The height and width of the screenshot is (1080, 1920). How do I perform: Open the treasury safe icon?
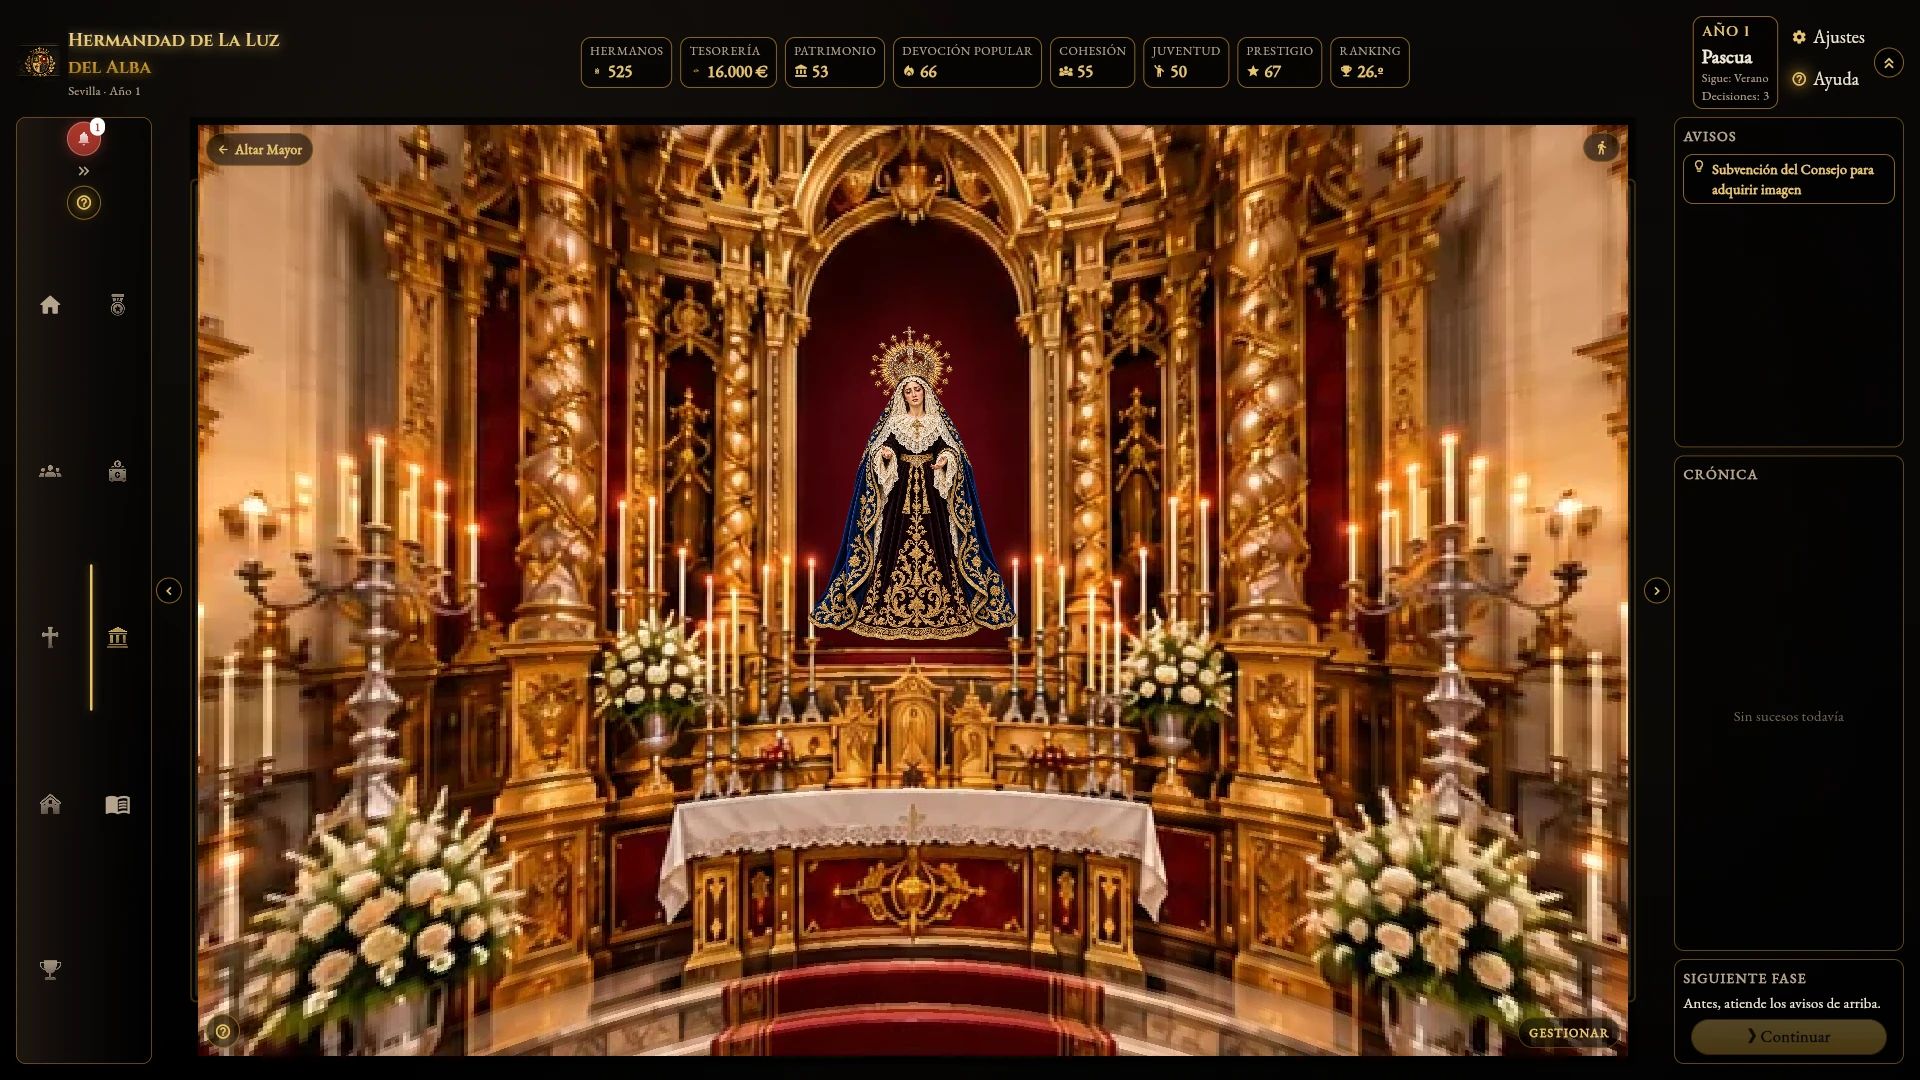click(x=118, y=471)
